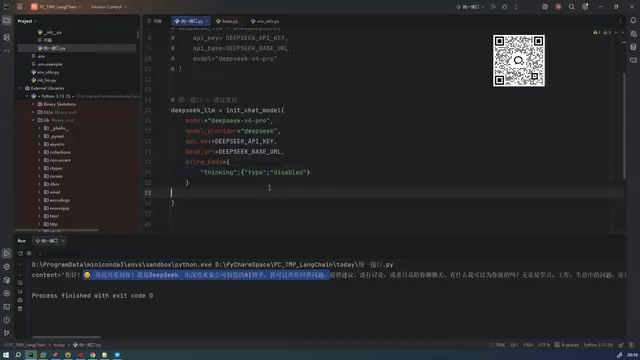Close the run configuration tab in Run panel
This screenshot has height=360, width=640.
pos(63,241)
